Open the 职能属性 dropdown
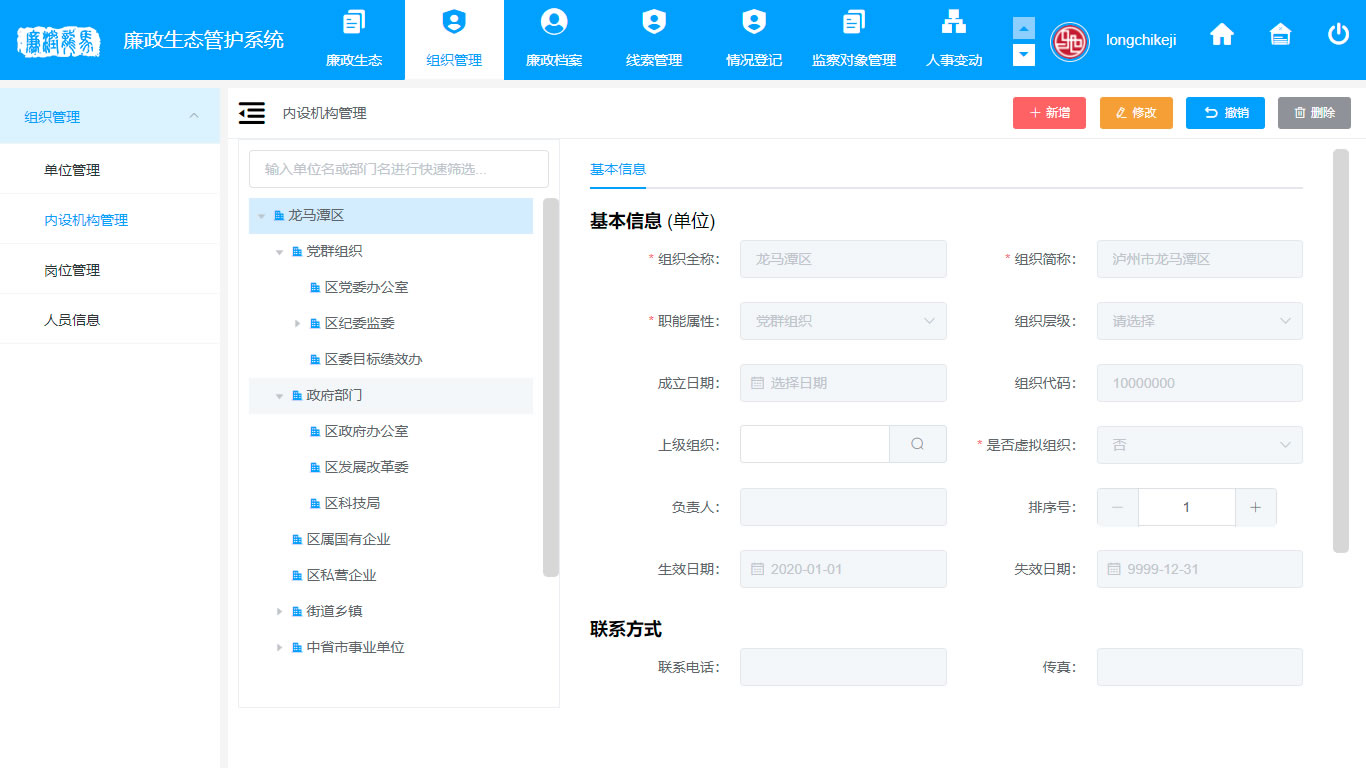The height and width of the screenshot is (768, 1366). [843, 321]
